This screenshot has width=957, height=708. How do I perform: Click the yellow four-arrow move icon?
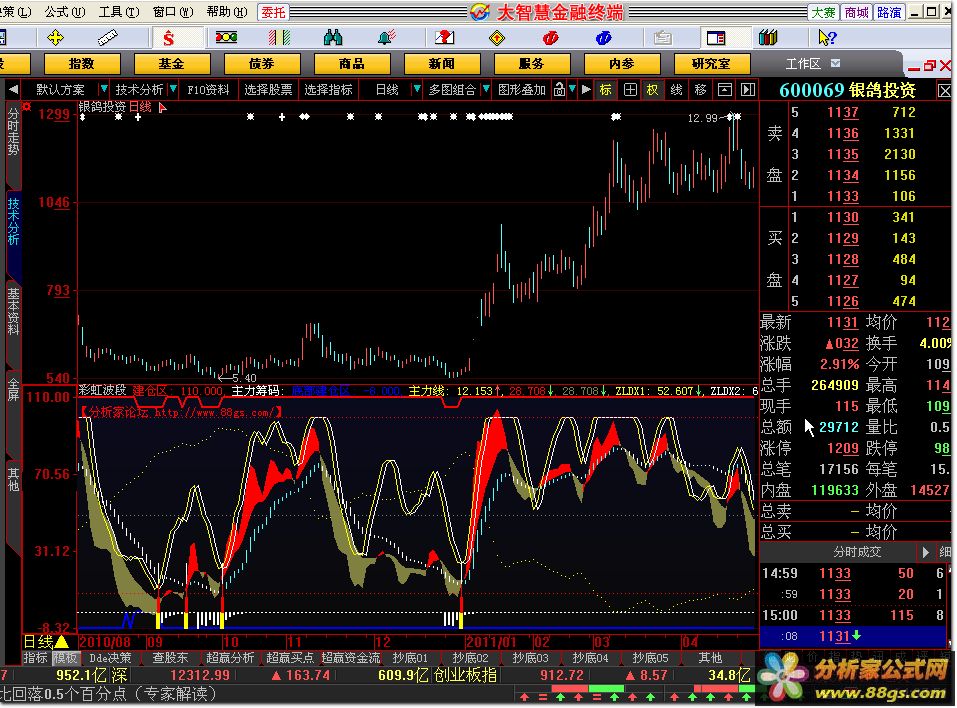tap(55, 38)
